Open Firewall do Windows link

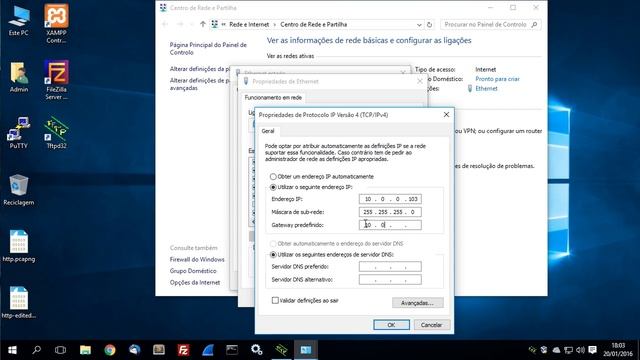[x=197, y=260]
